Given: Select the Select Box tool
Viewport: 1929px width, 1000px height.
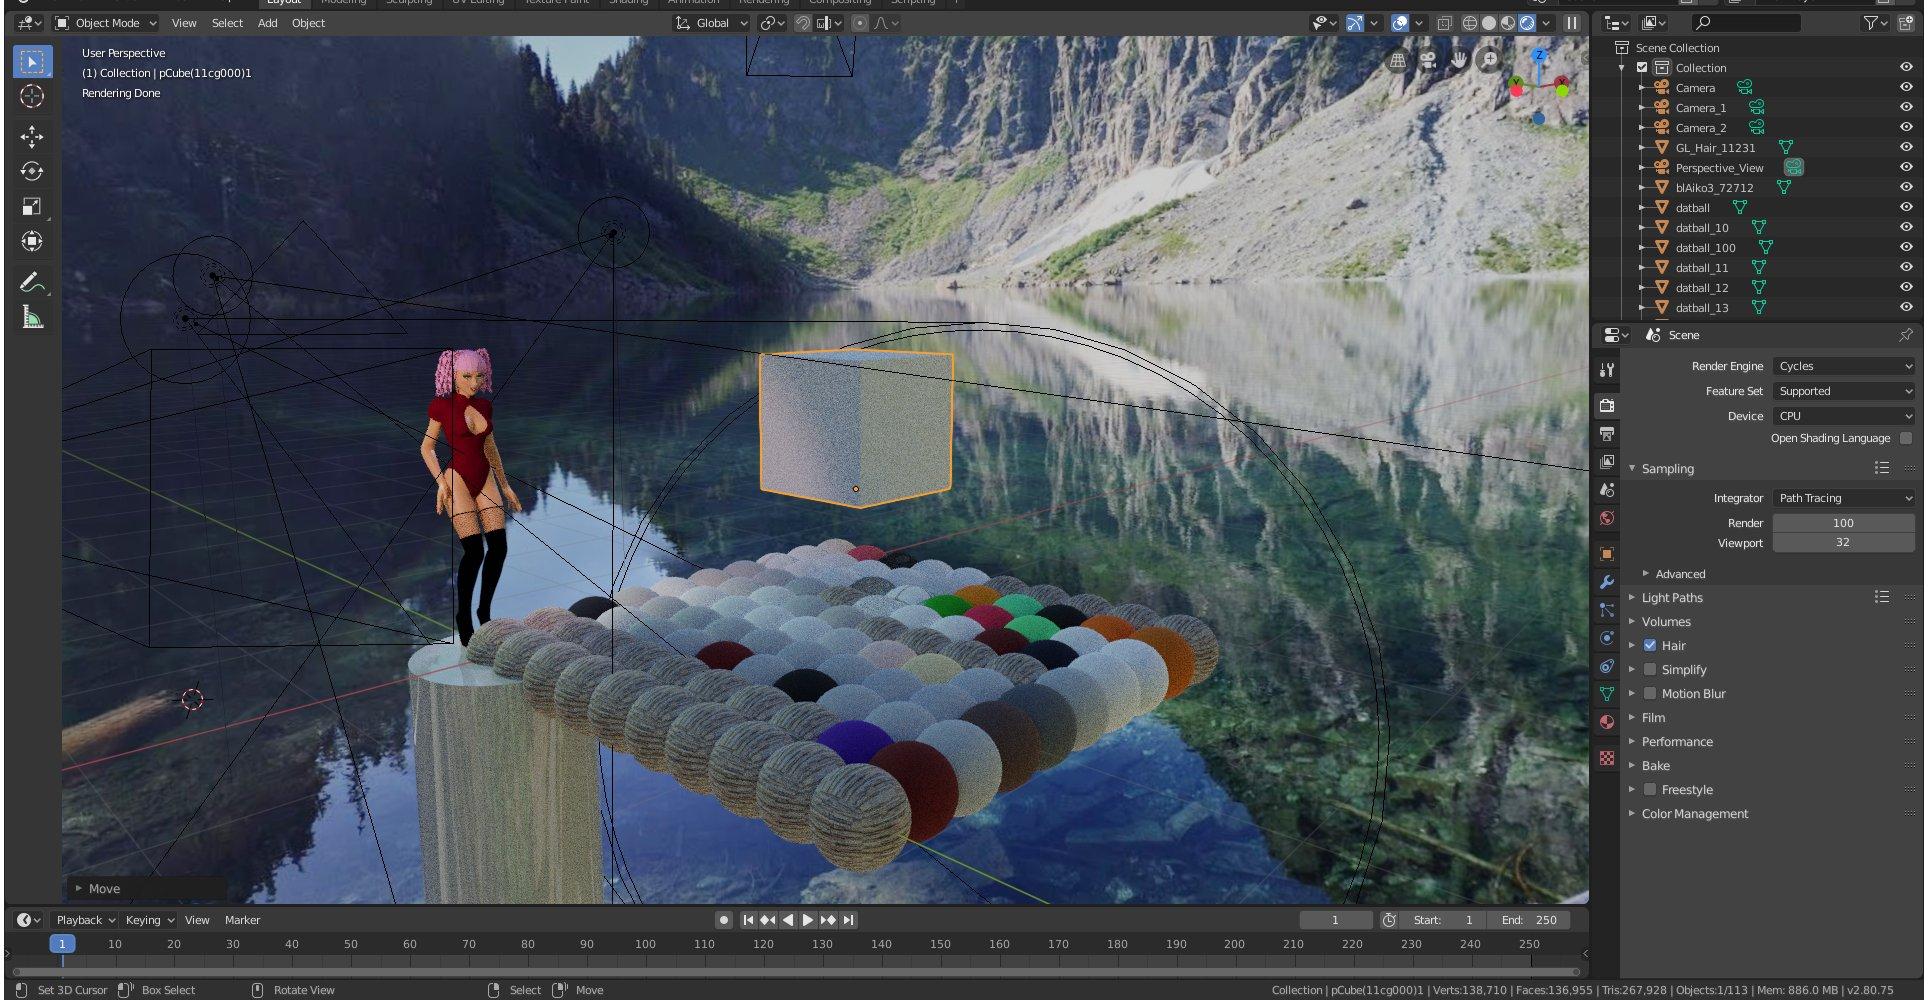Looking at the screenshot, I should coord(32,62).
